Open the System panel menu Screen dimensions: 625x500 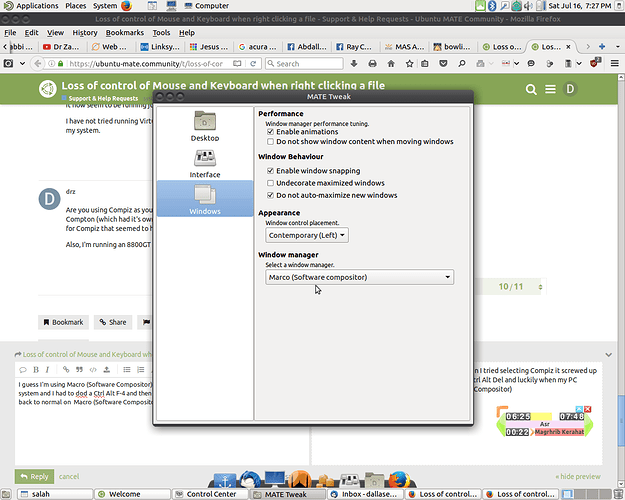tap(105, 6)
